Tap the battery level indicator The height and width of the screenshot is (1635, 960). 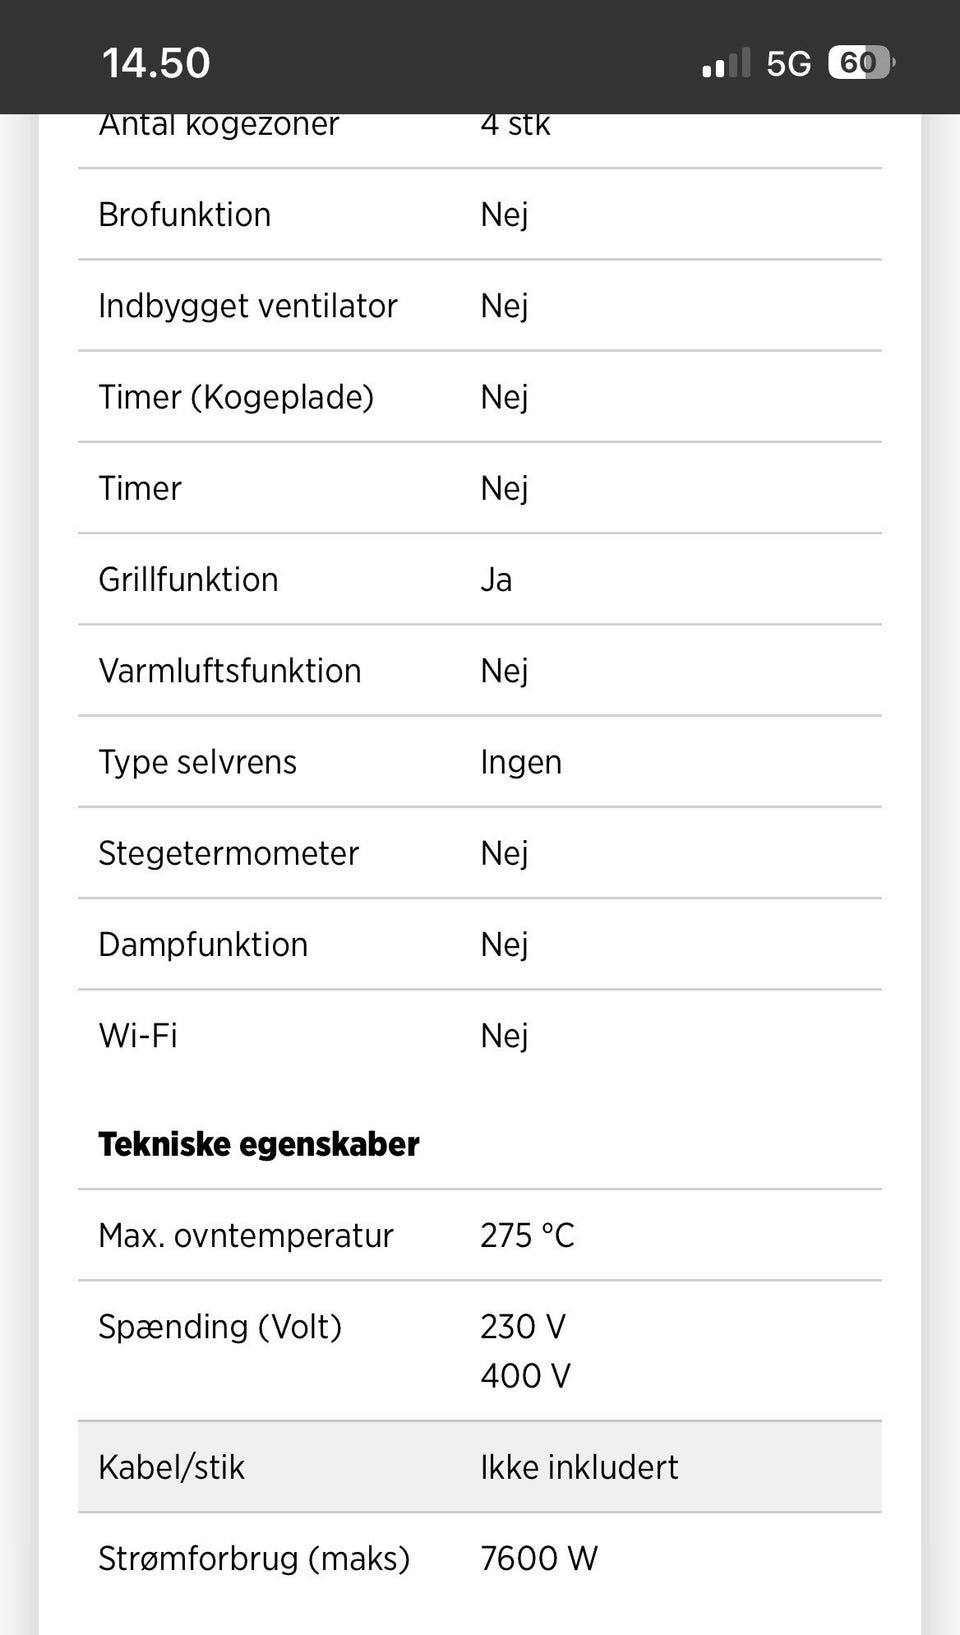click(860, 63)
